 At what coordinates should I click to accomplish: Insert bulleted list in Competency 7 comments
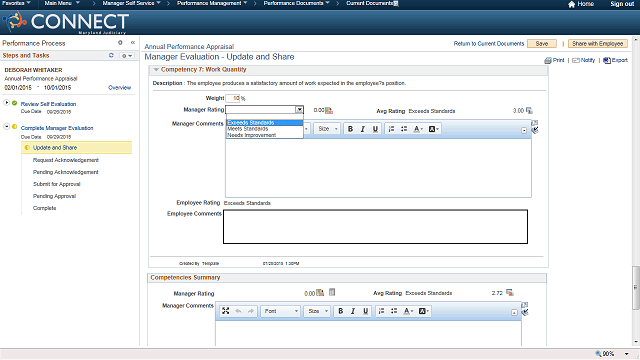pyautogui.click(x=404, y=129)
